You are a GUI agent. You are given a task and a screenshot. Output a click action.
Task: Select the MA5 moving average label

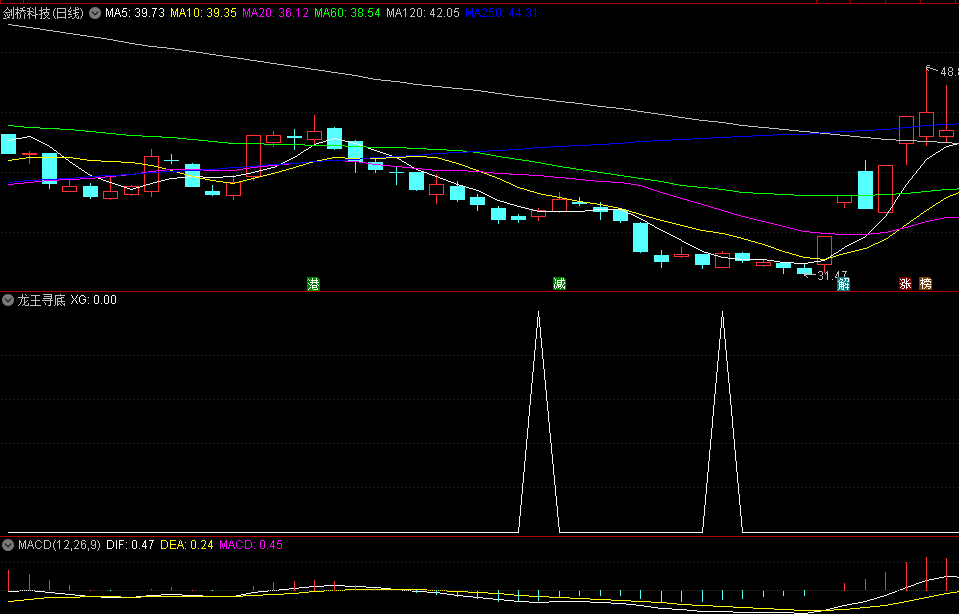(x=135, y=13)
